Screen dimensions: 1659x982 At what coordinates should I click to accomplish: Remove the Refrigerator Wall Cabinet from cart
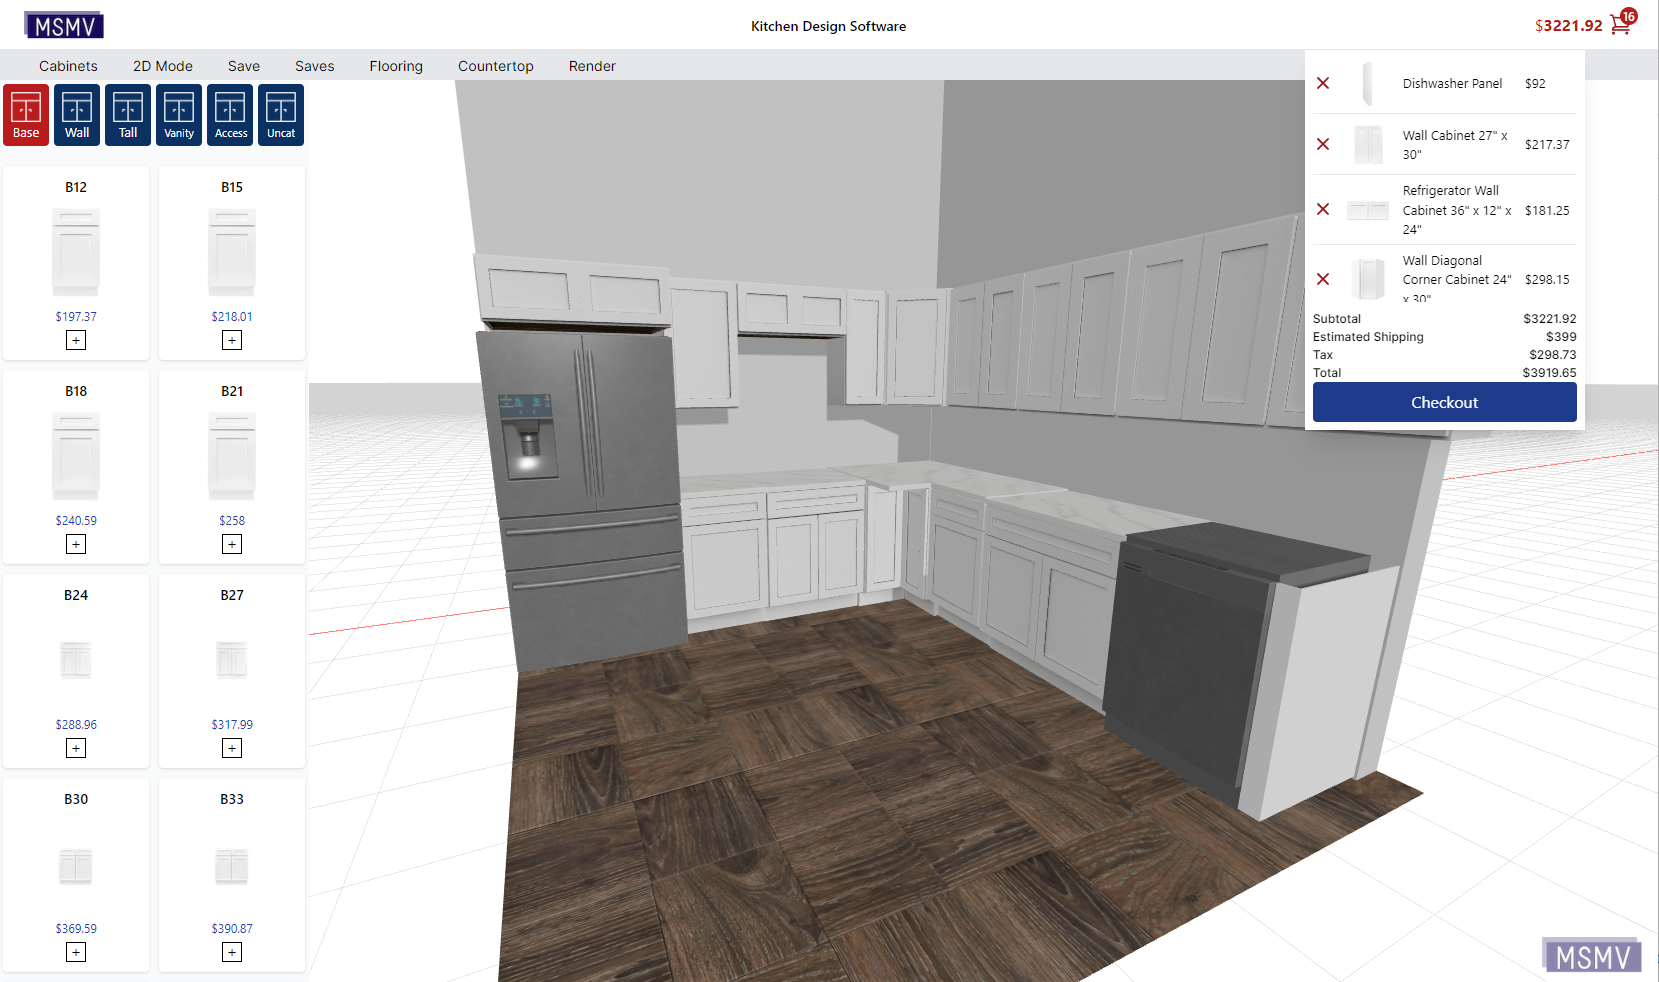pos(1323,209)
